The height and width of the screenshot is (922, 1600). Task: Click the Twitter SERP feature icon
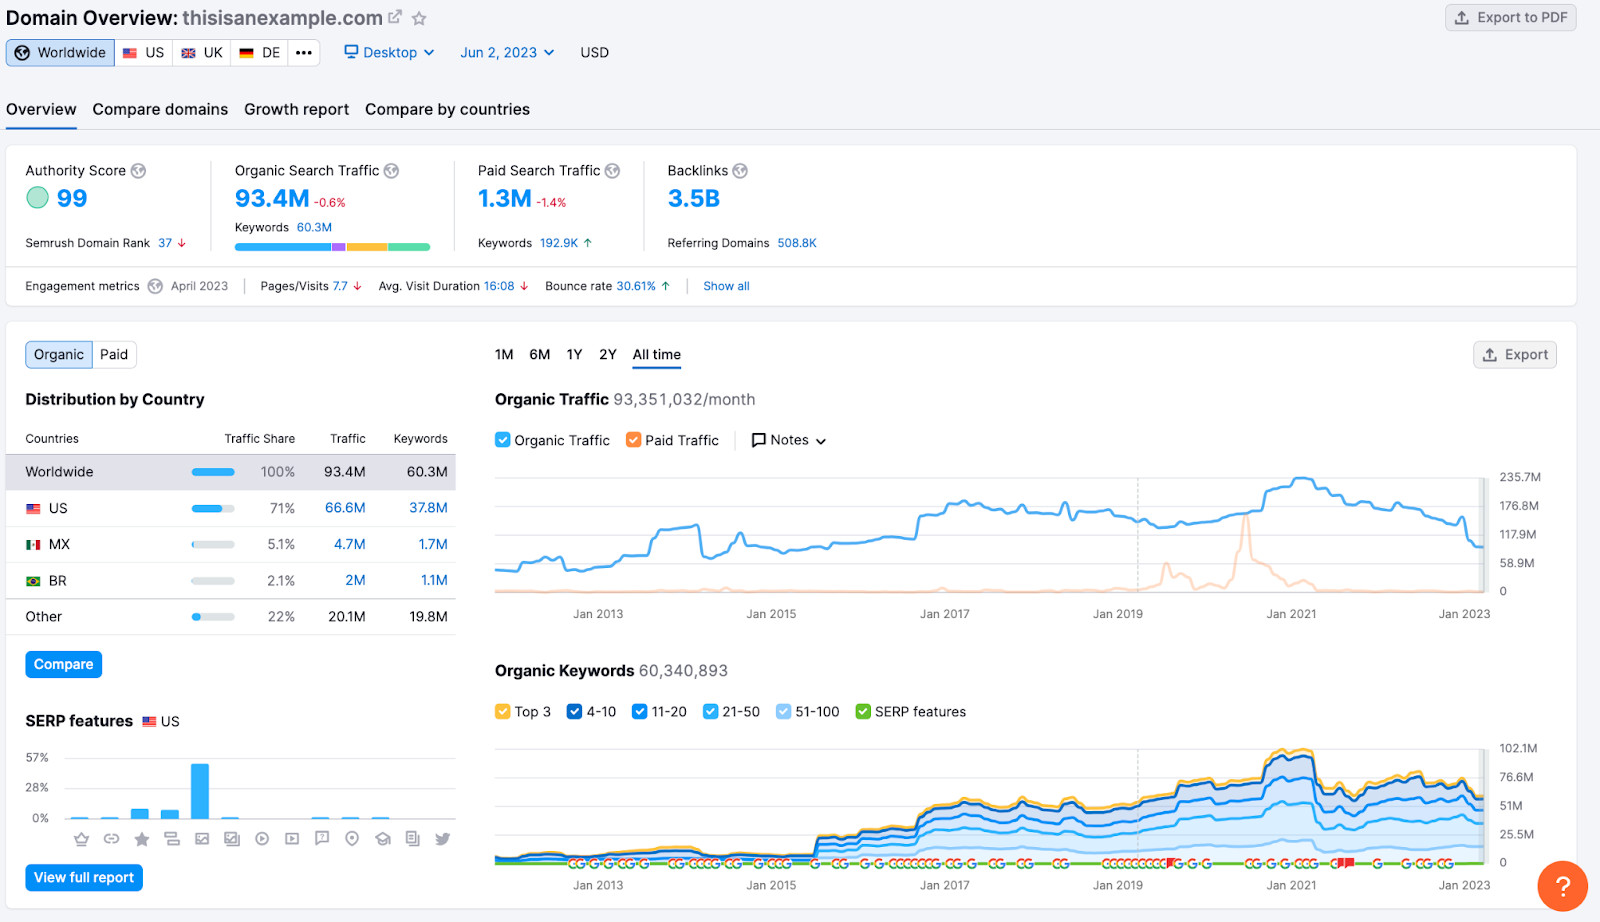(x=442, y=839)
